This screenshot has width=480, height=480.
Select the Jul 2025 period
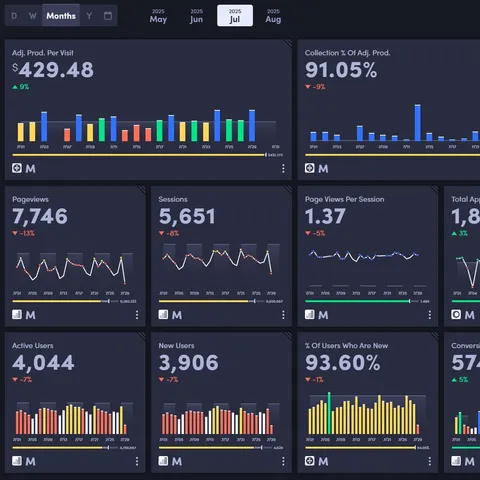click(x=235, y=16)
